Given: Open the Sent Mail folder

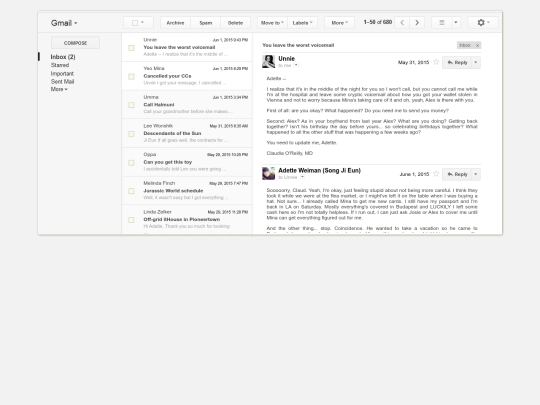Looking at the screenshot, I should click(x=62, y=82).
